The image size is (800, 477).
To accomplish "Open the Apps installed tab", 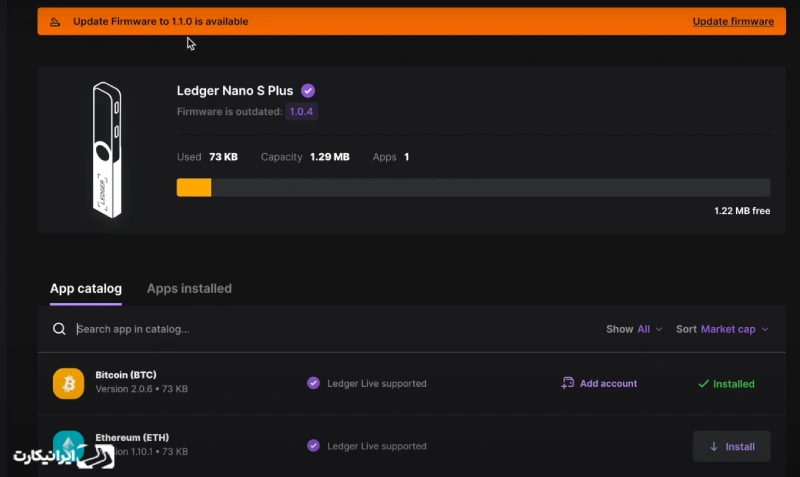I will tap(189, 289).
